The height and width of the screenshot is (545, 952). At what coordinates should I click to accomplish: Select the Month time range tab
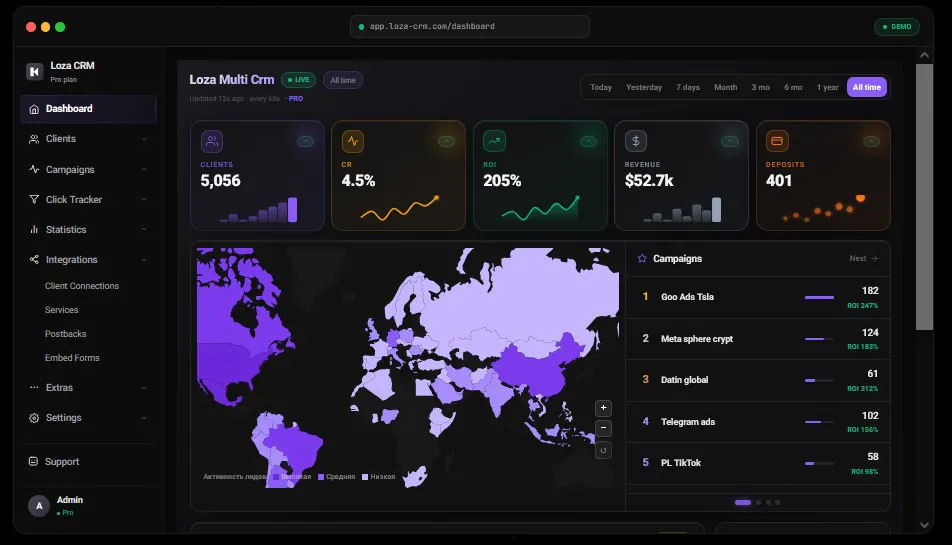tap(726, 87)
